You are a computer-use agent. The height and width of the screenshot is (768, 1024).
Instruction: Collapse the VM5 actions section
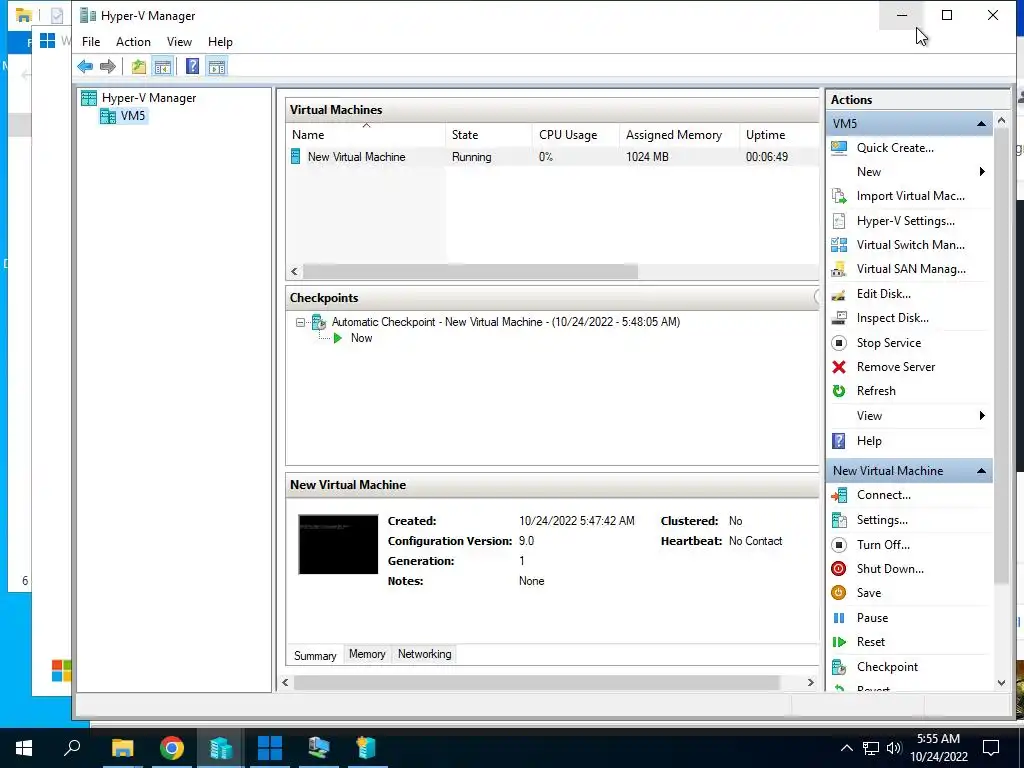coord(981,123)
